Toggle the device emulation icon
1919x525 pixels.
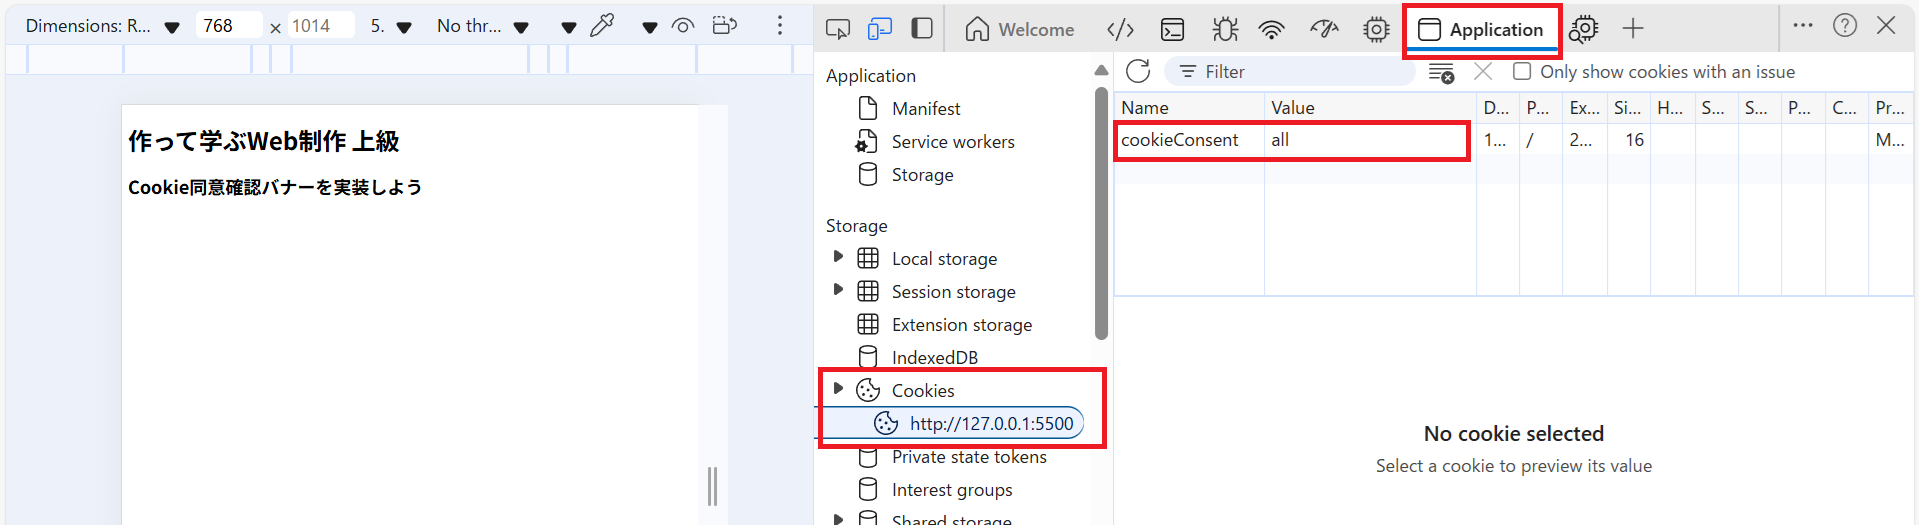pyautogui.click(x=879, y=29)
